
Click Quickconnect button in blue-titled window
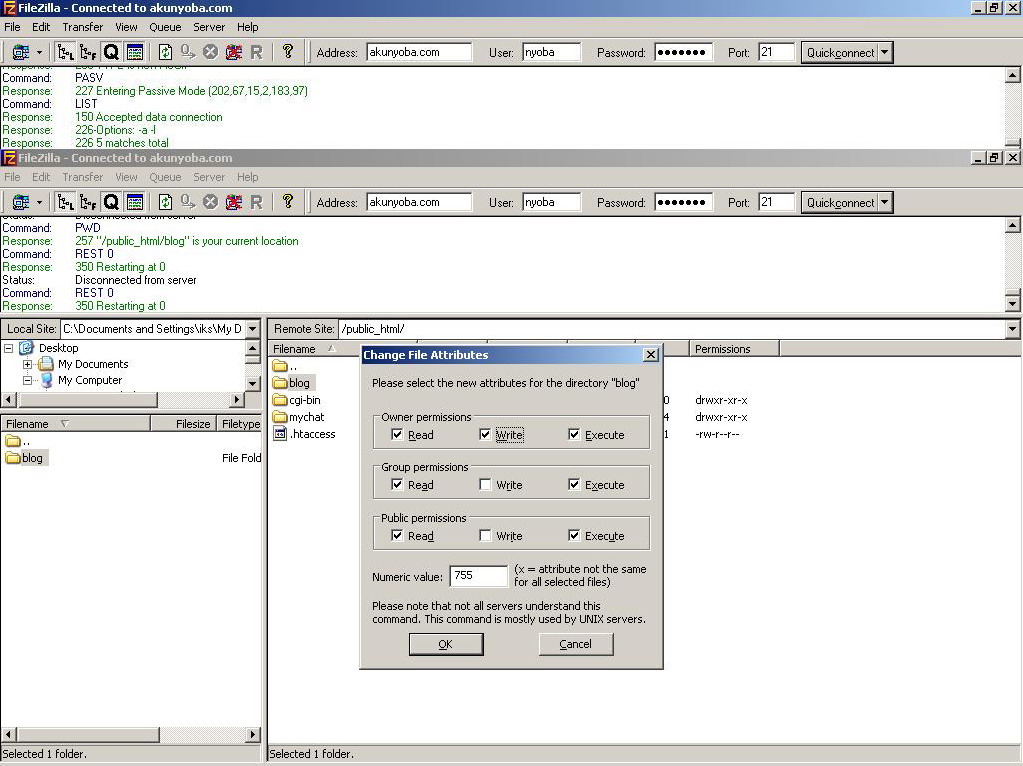click(x=840, y=52)
